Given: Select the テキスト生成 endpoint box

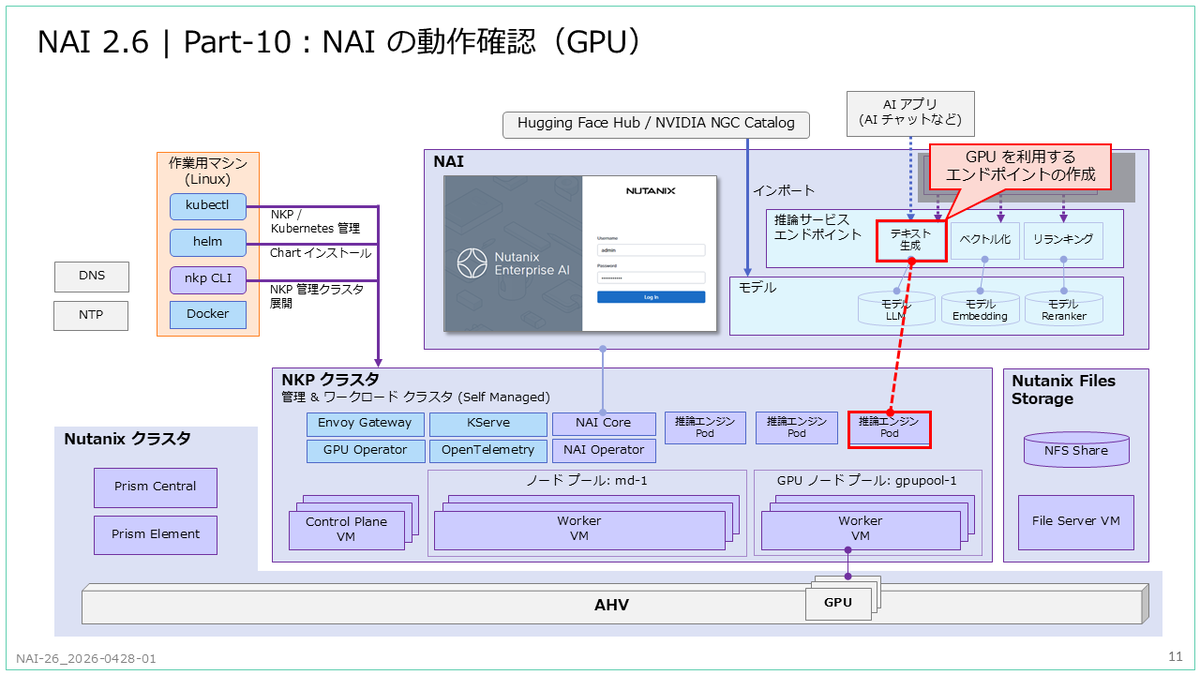Looking at the screenshot, I should (910, 240).
